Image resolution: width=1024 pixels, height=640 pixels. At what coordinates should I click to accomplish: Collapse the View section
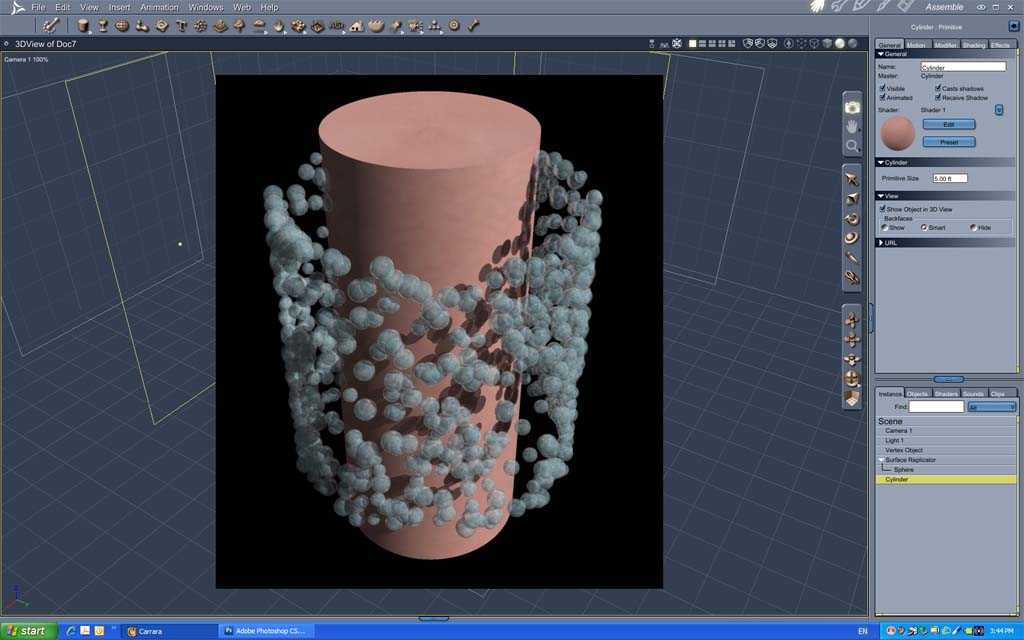[x=880, y=196]
